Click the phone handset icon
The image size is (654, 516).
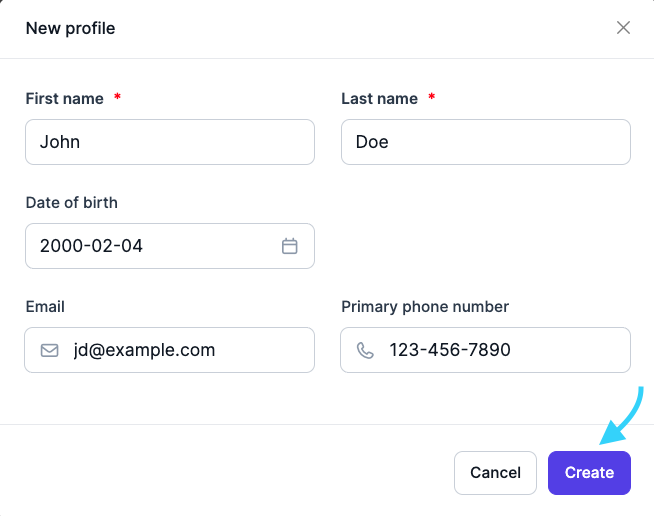coord(366,351)
